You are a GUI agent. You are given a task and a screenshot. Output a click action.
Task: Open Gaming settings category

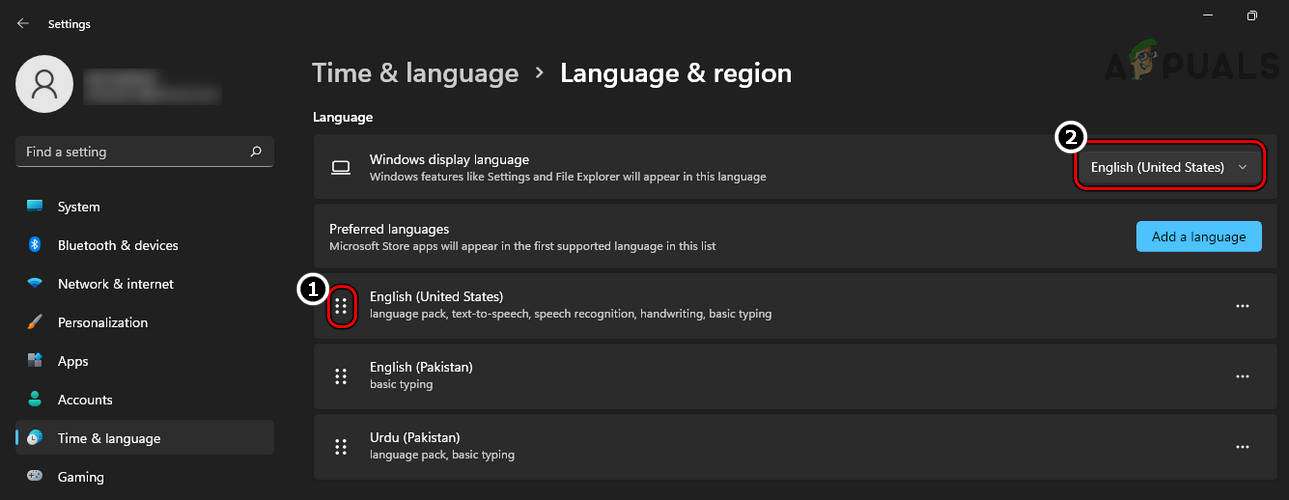tap(79, 477)
